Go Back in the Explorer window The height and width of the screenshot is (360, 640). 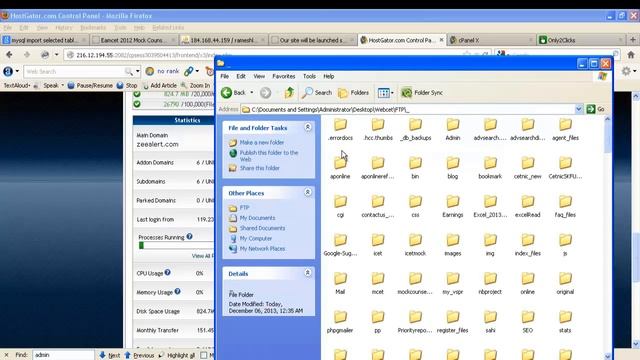[233, 93]
